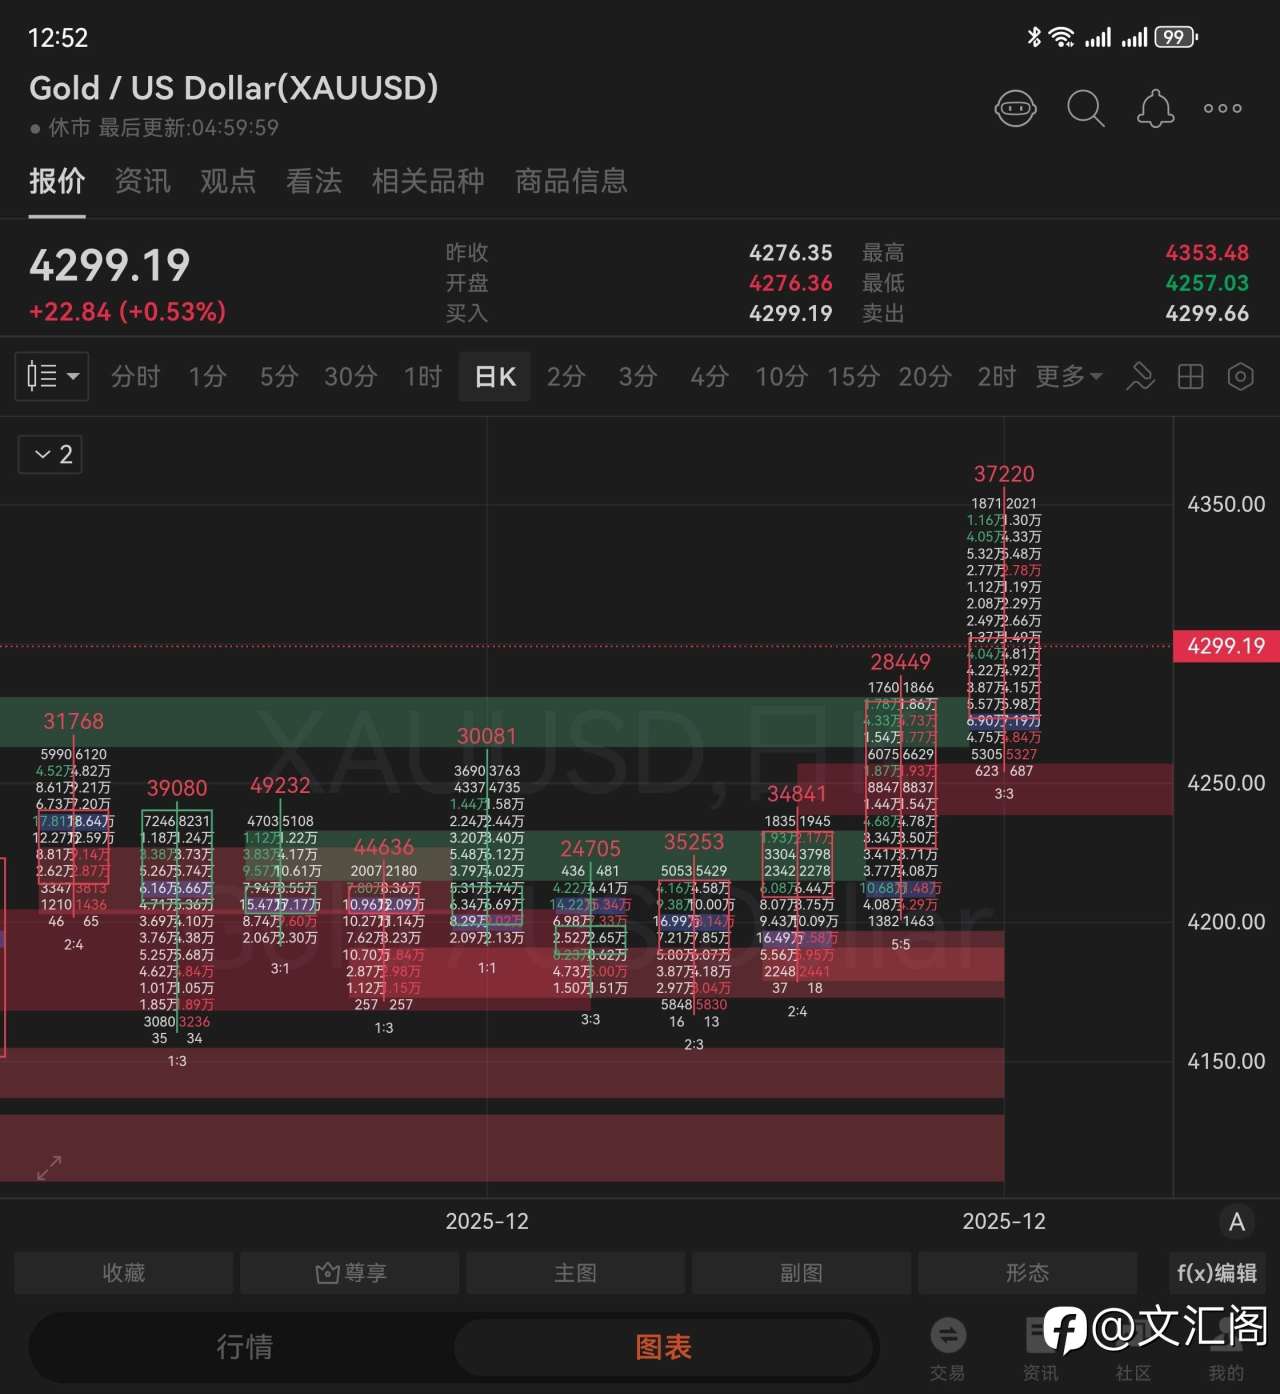Open the drawing tools pencil icon

point(1140,377)
